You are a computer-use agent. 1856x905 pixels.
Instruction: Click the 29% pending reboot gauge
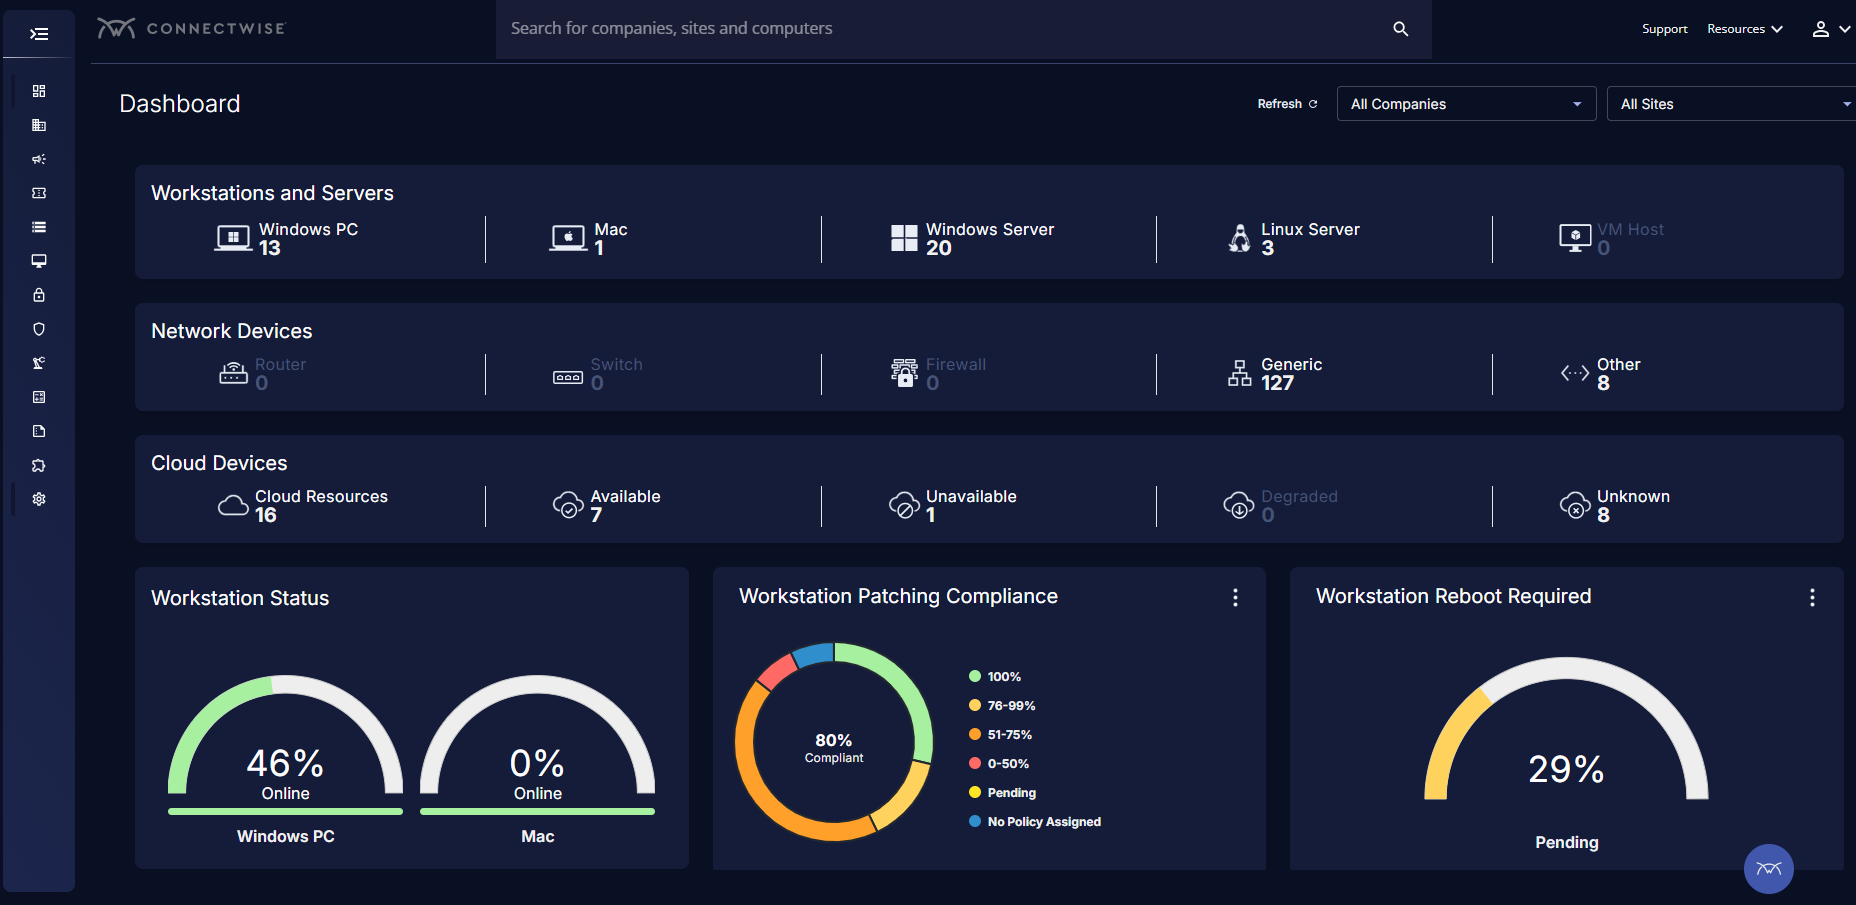1566,730
